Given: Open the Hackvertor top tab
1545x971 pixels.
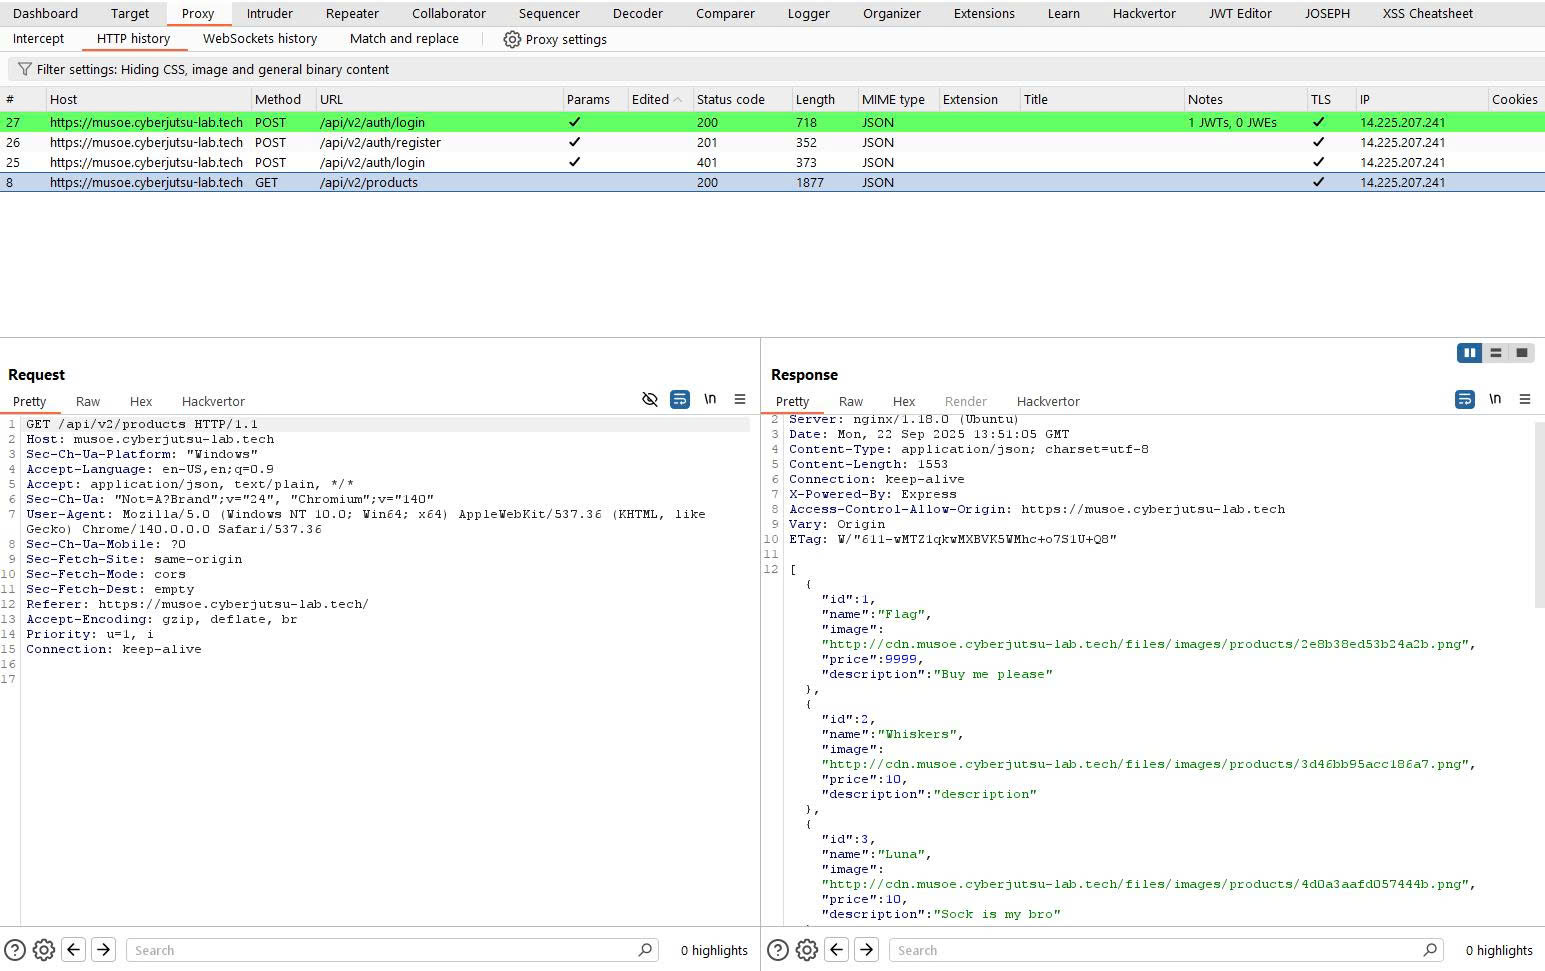Looking at the screenshot, I should point(1144,13).
